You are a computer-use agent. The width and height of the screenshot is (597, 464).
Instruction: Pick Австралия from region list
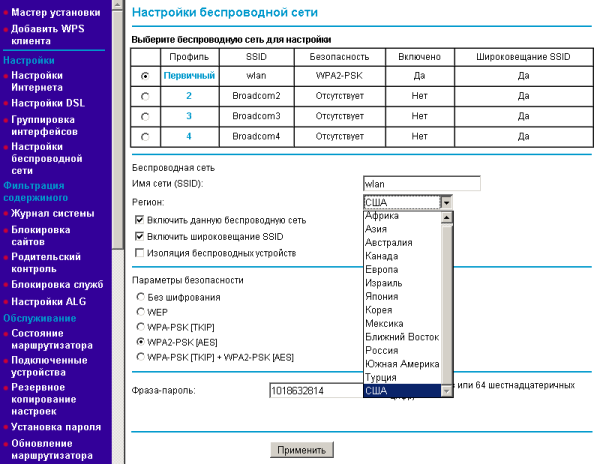tap(402, 242)
